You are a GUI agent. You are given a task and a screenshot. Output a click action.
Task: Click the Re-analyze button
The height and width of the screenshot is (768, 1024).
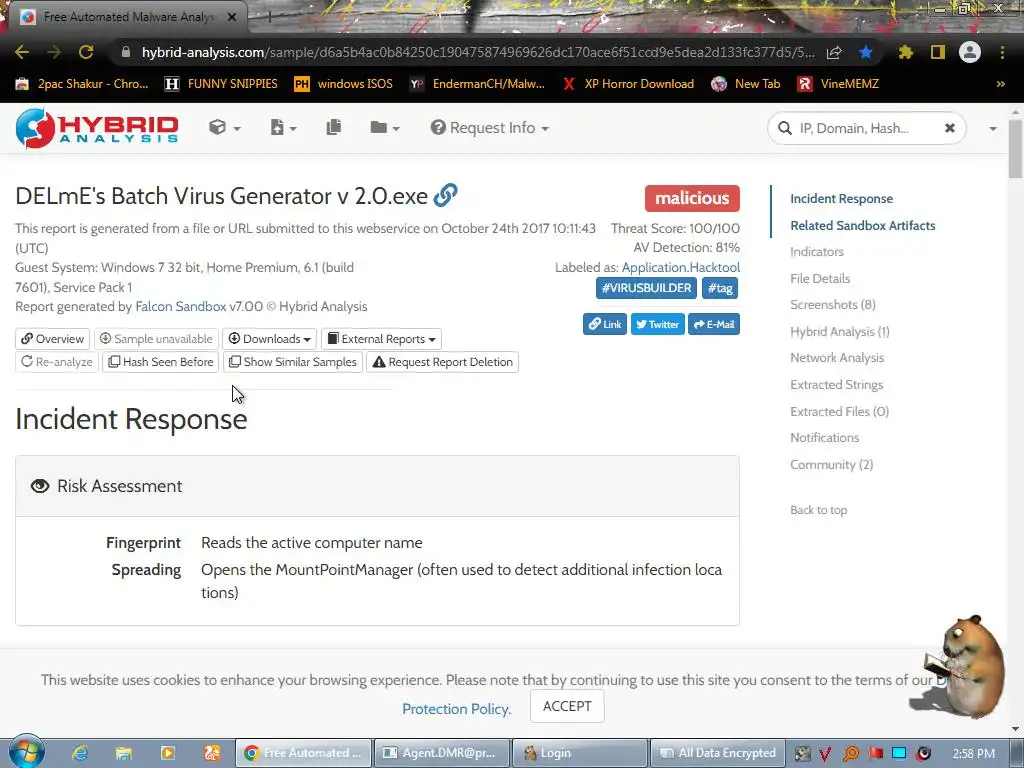pos(57,361)
